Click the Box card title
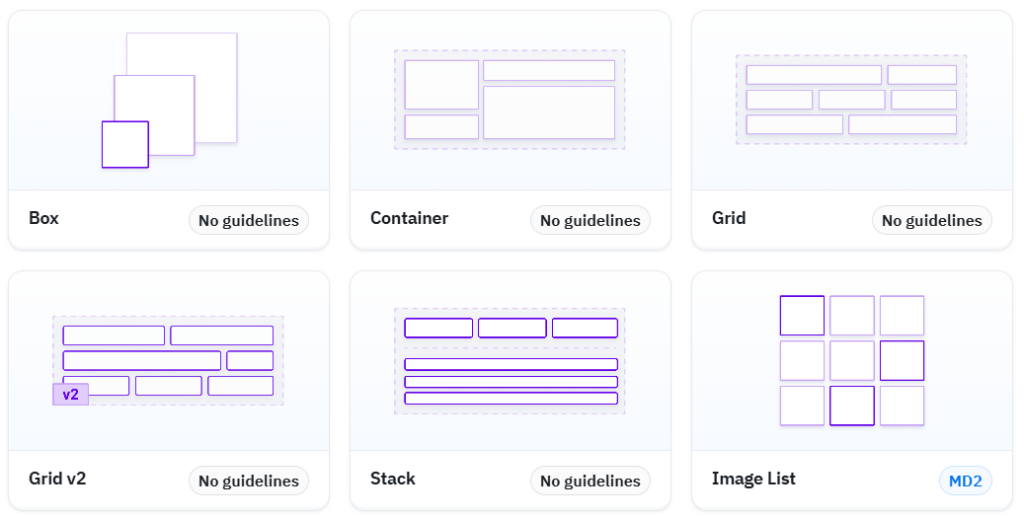 (44, 218)
